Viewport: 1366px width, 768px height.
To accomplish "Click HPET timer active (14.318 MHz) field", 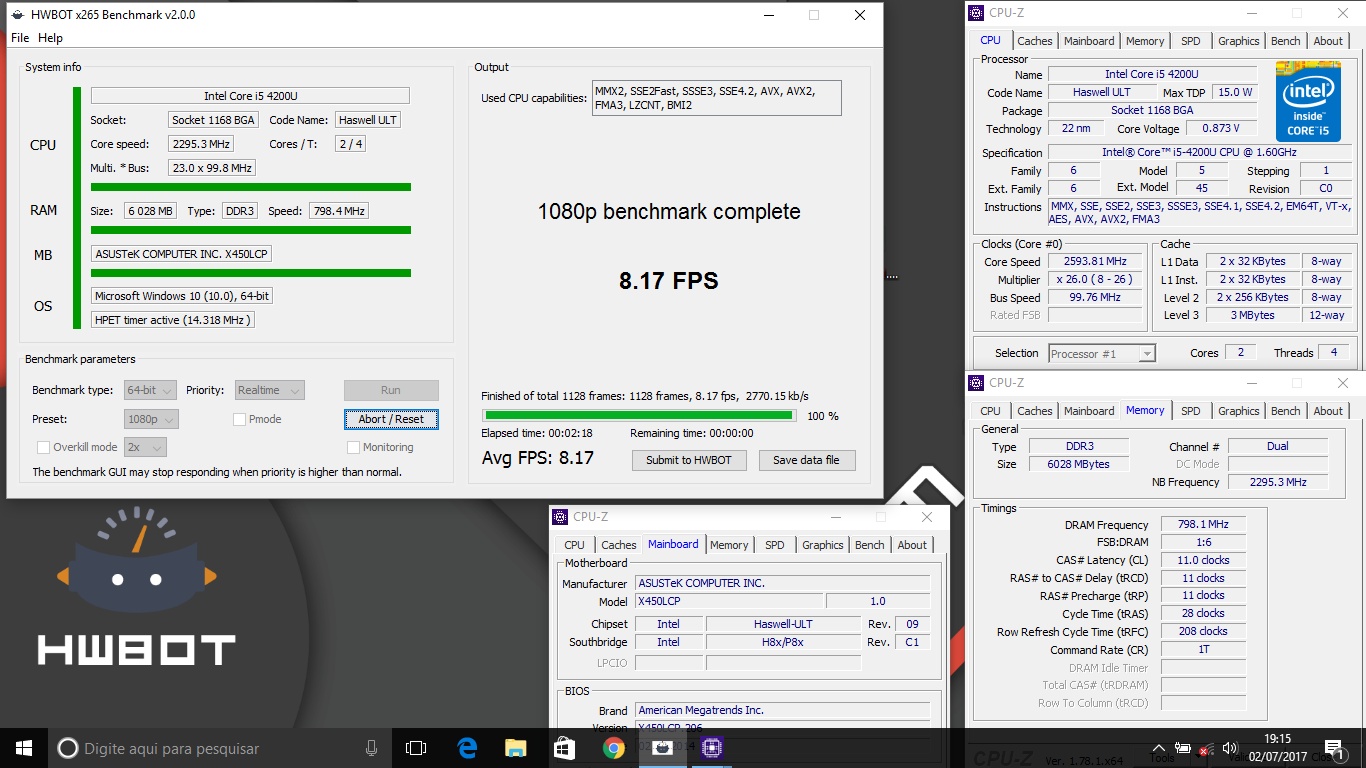I will (x=172, y=320).
